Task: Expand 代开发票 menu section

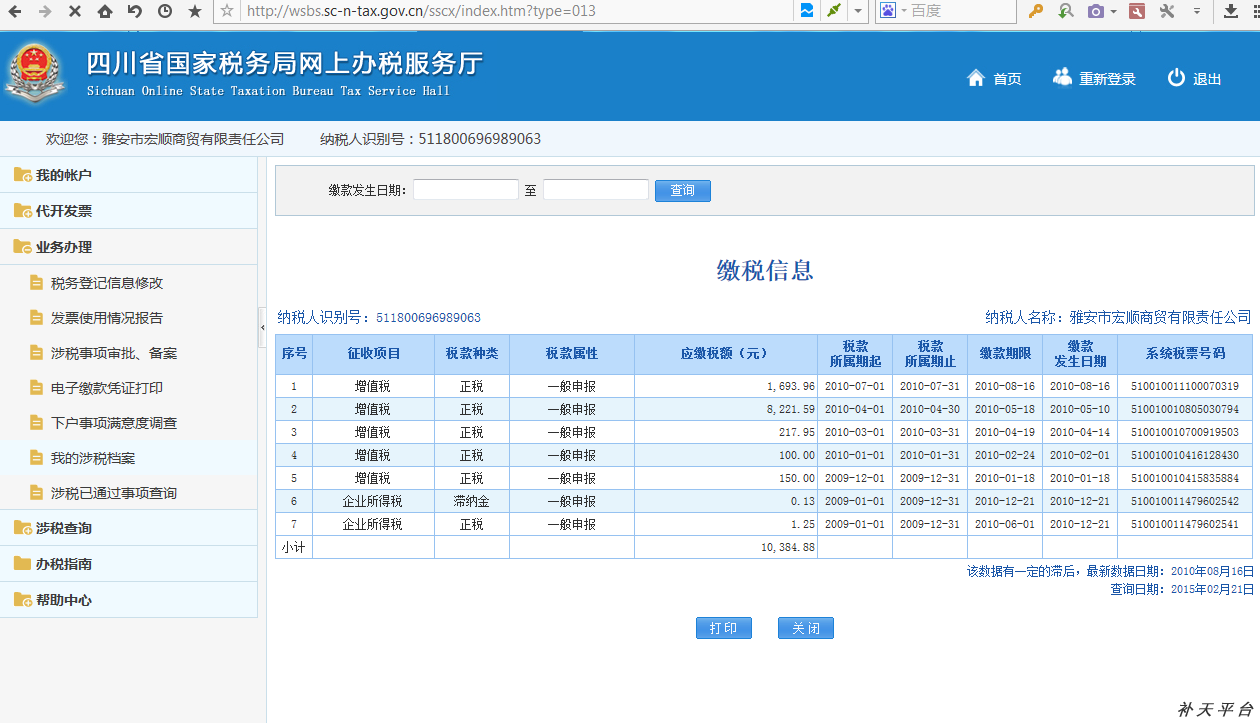Action: coord(128,211)
